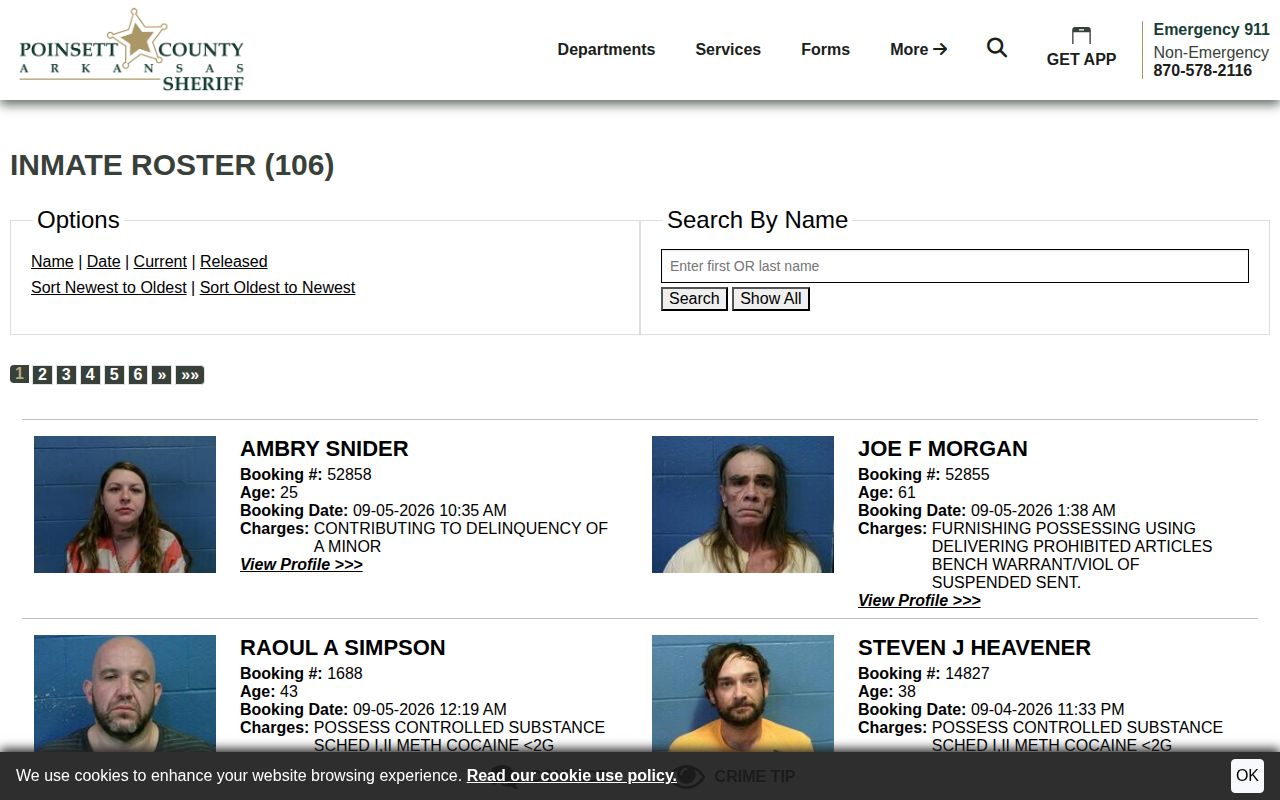Click the Show All button
The image size is (1280, 800).
pos(770,299)
